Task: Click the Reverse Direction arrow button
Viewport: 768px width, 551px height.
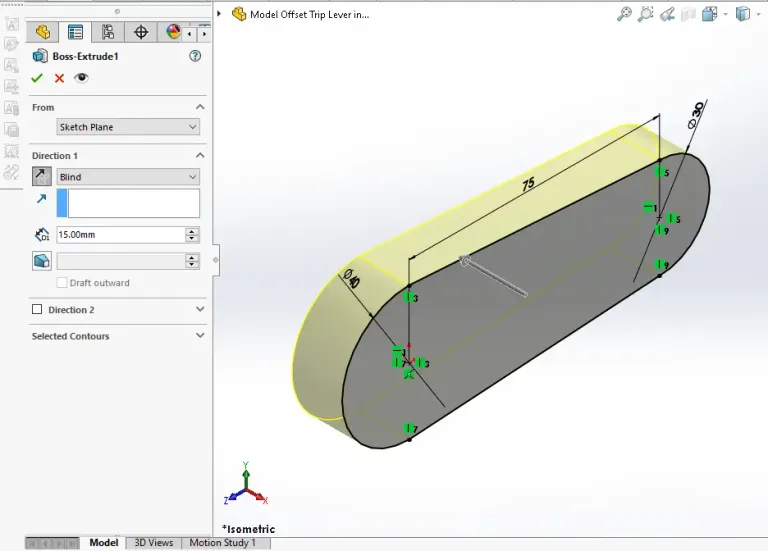Action: coord(41,177)
